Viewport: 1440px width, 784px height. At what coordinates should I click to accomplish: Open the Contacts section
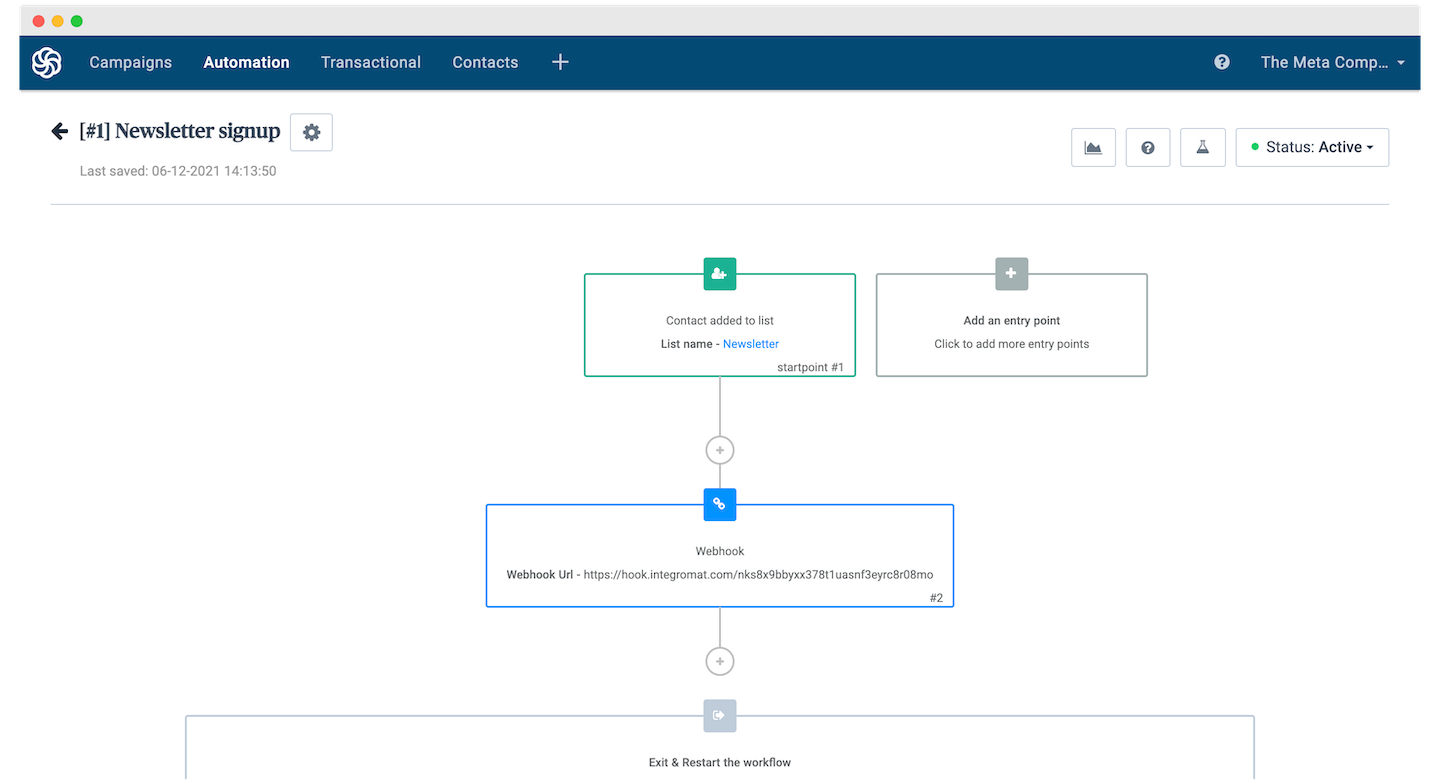point(485,62)
